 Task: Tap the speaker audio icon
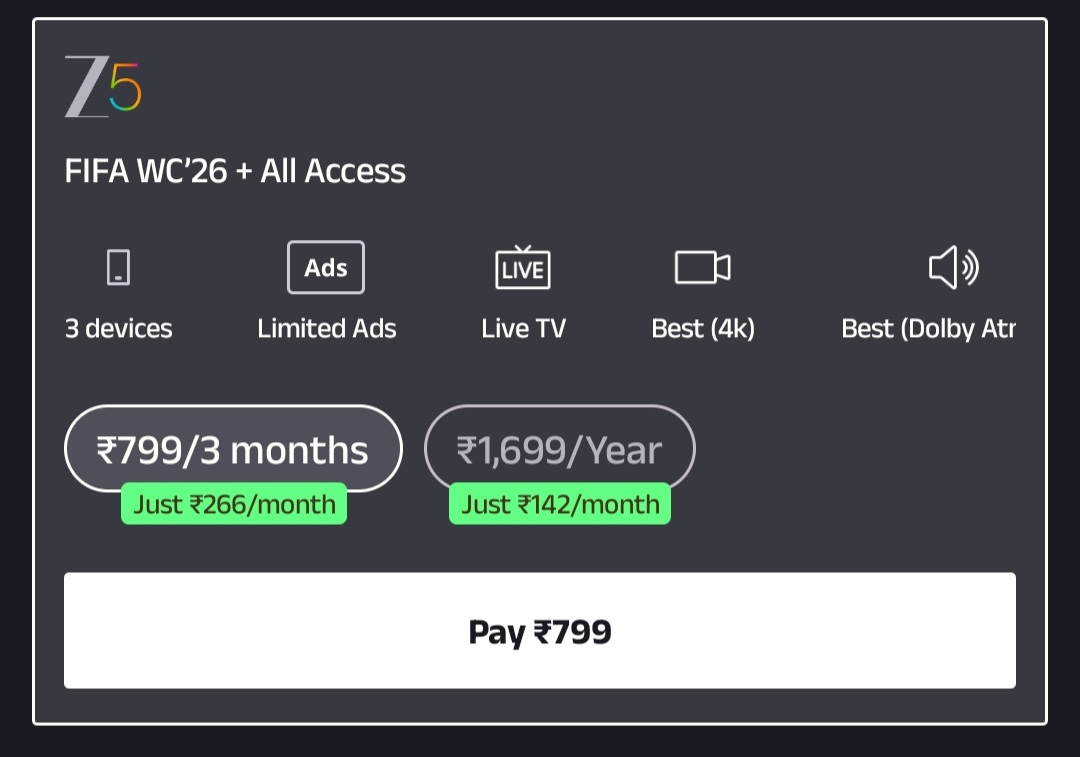(953, 267)
